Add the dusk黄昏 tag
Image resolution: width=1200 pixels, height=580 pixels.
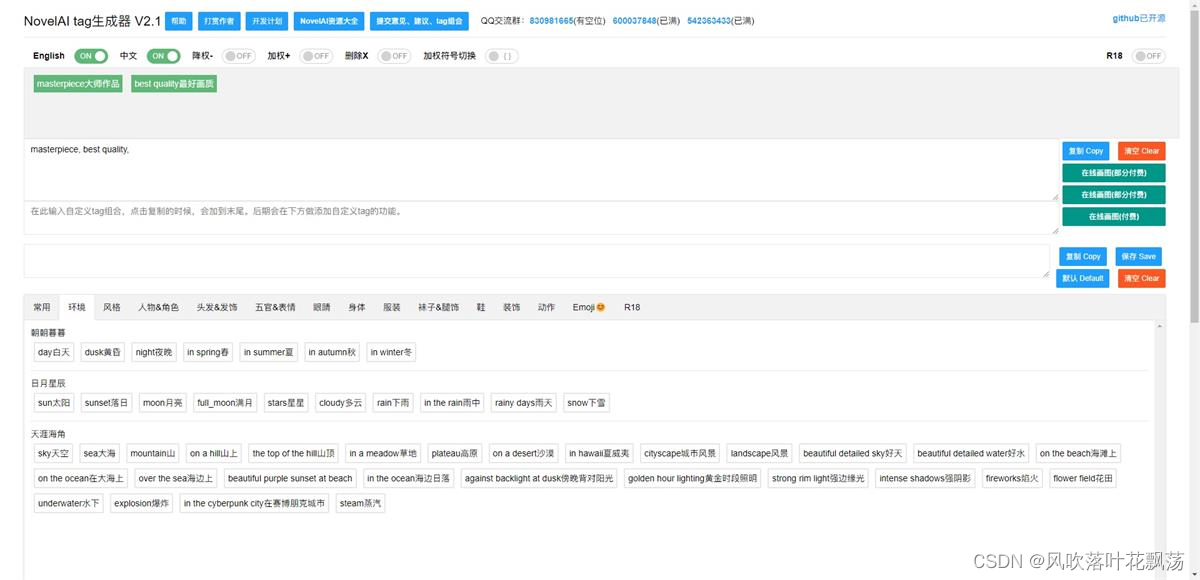pos(103,352)
